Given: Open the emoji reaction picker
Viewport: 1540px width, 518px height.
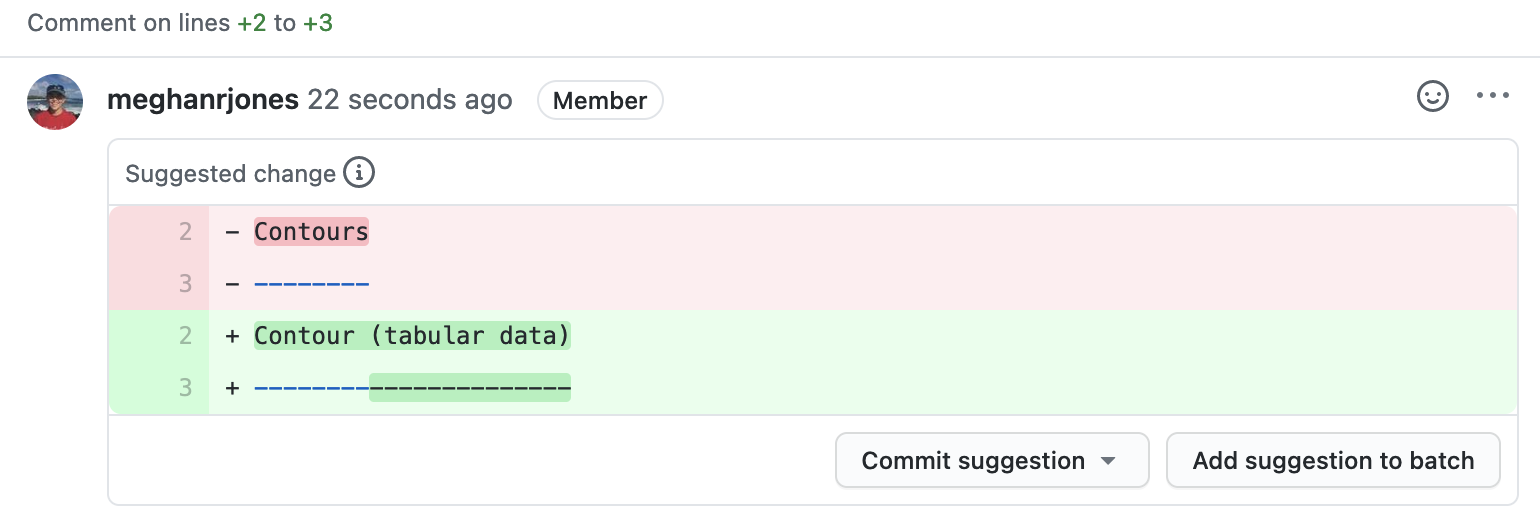Looking at the screenshot, I should coord(1433,96).
